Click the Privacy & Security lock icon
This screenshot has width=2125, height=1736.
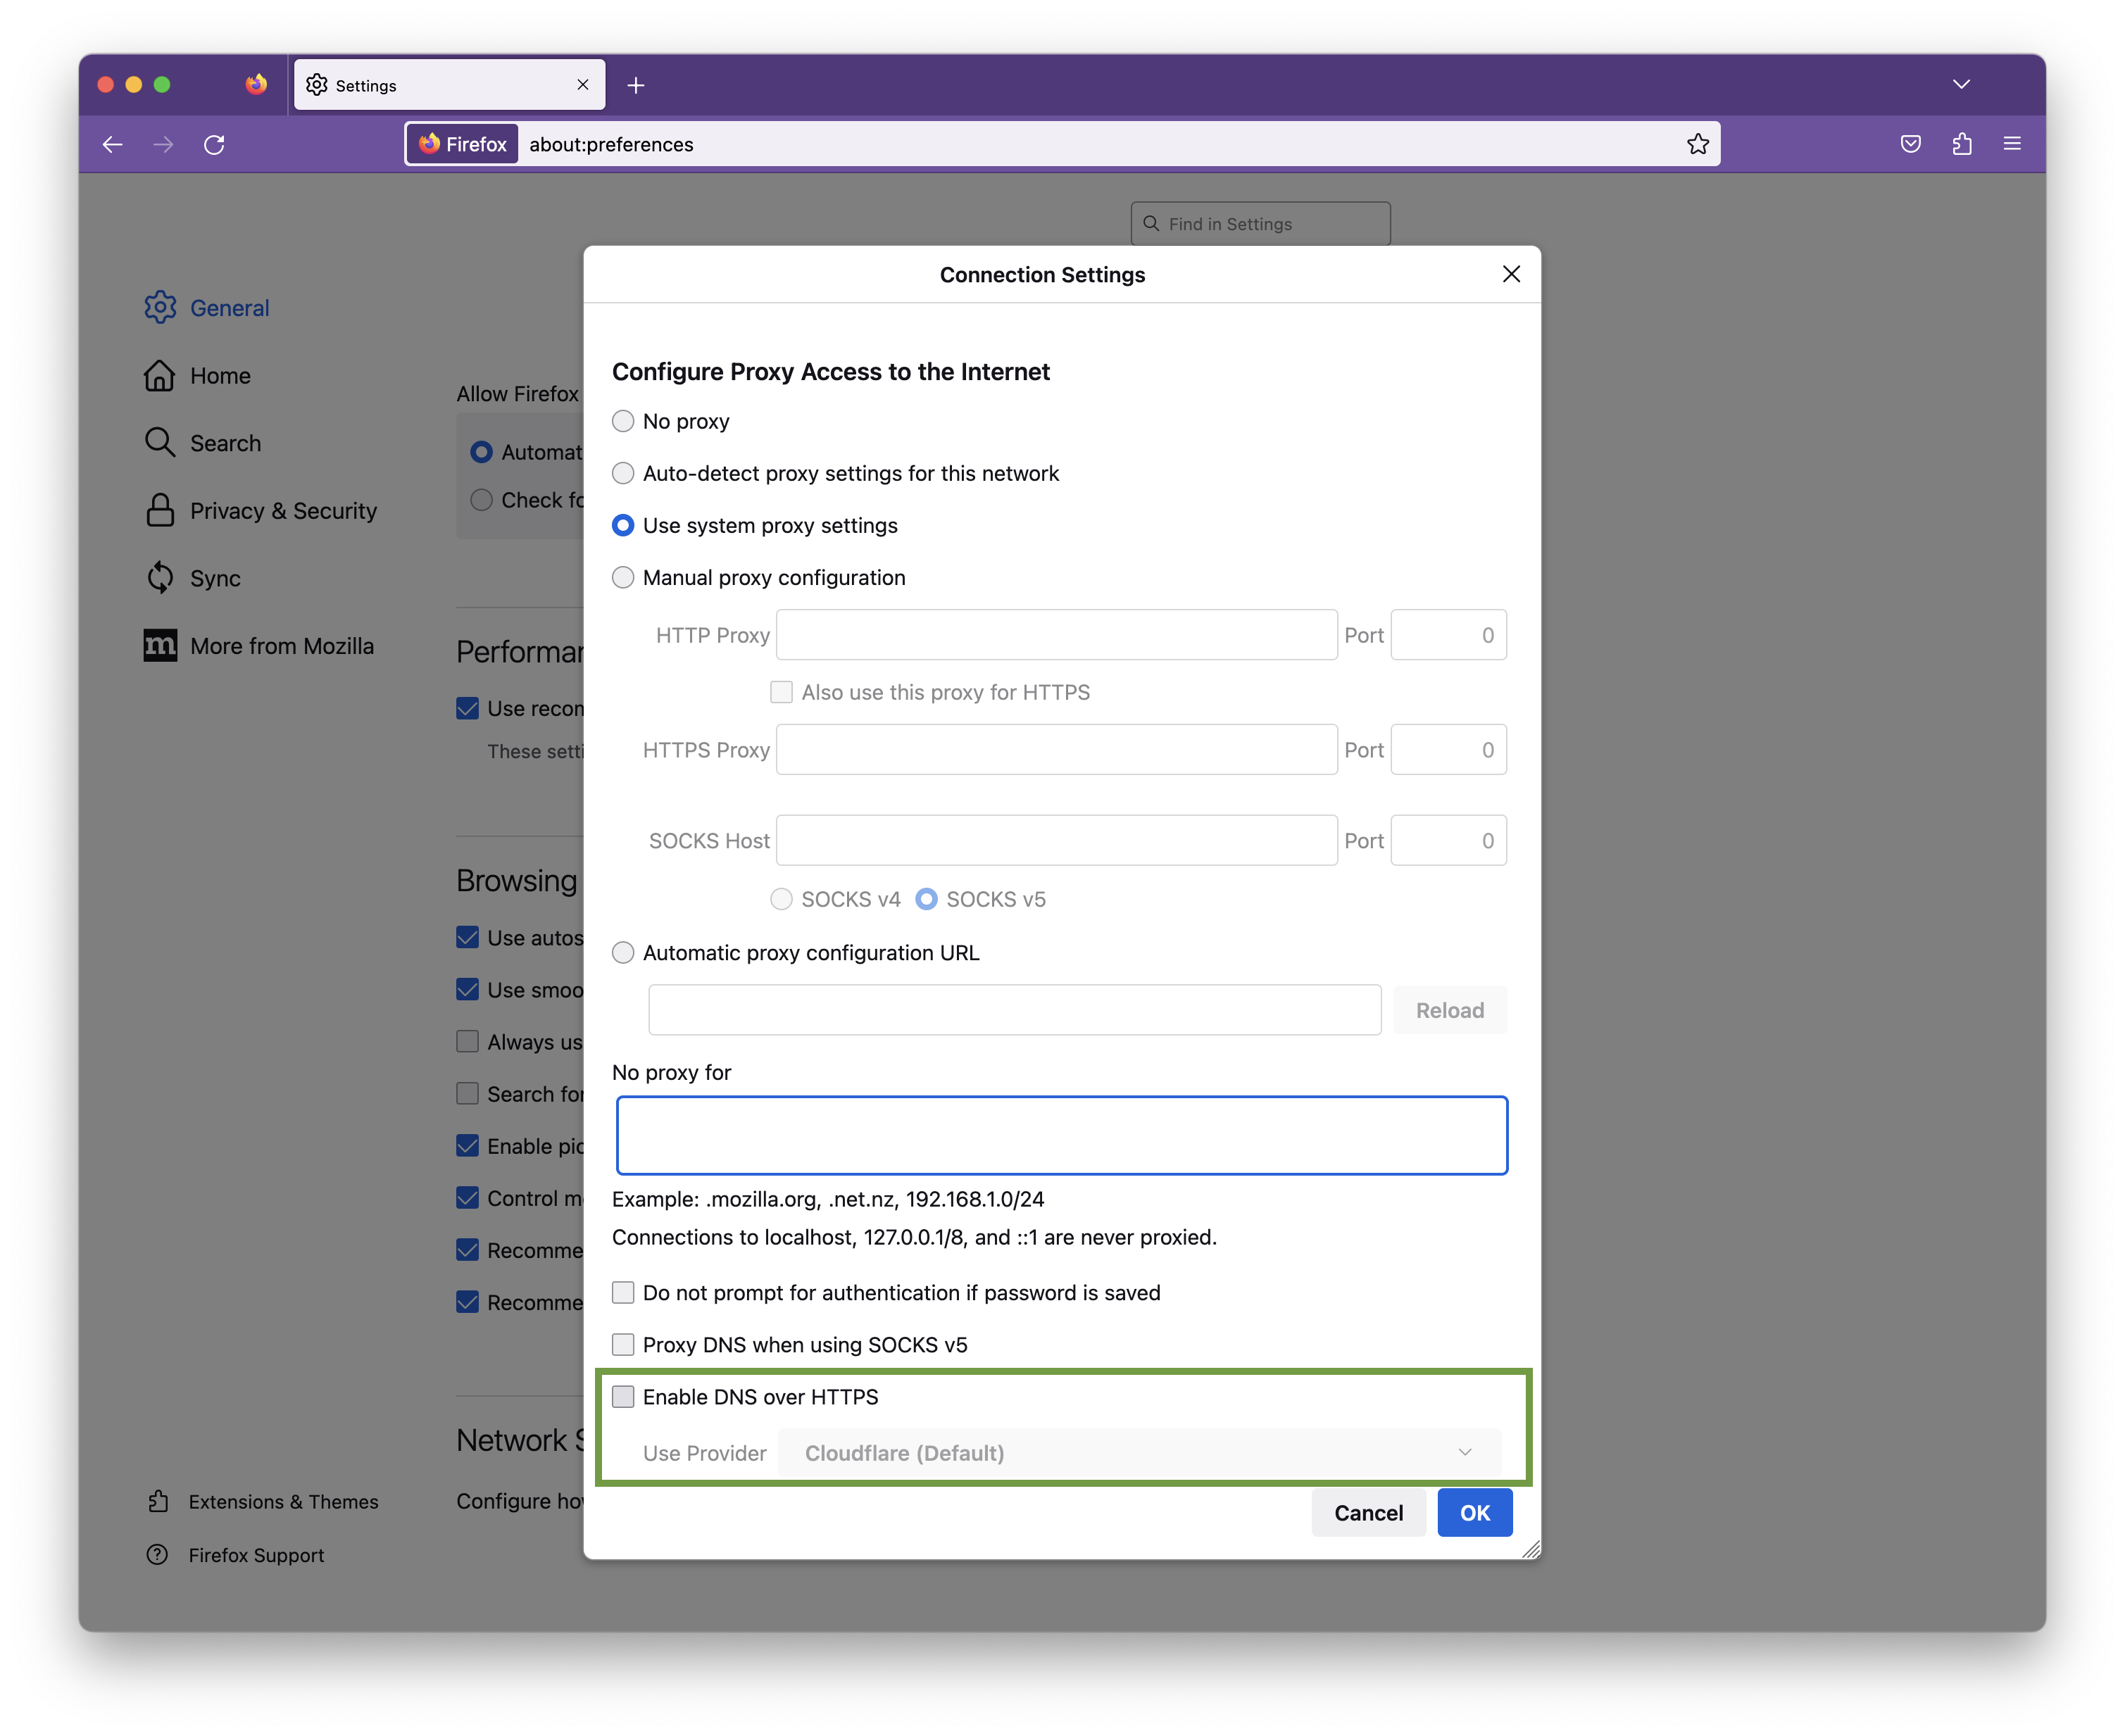(x=160, y=510)
